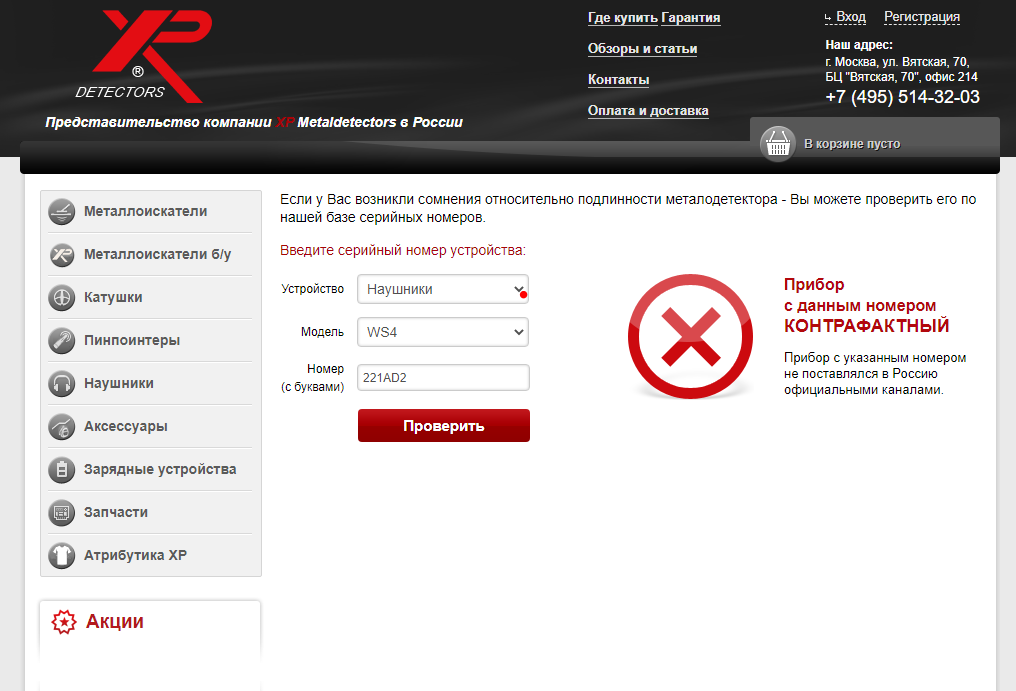The image size is (1016, 691).
Task: Click the coil icon beside Катушки
Action: [62, 298]
